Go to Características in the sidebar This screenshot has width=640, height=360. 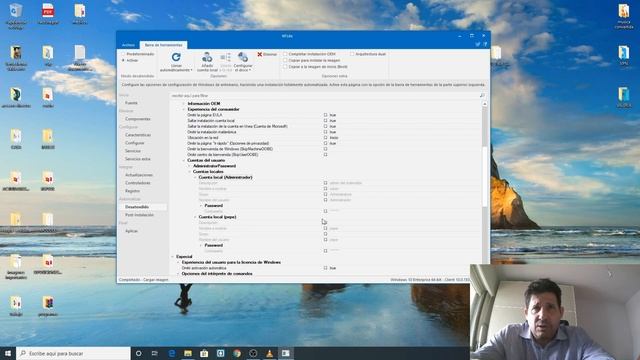point(138,135)
